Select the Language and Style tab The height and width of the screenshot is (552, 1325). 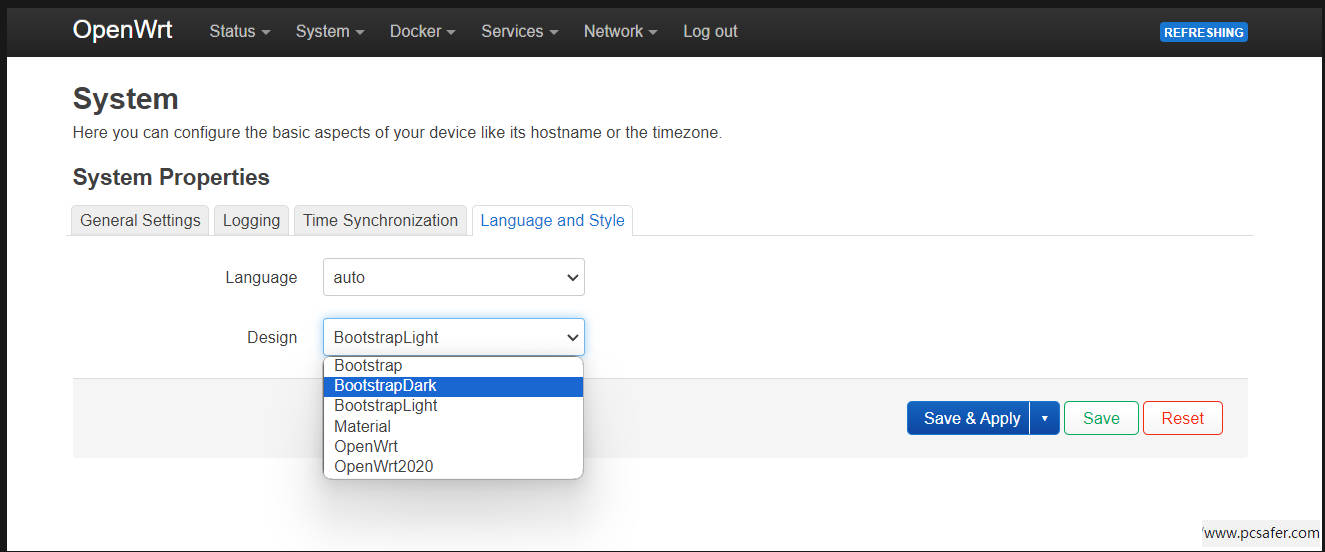(x=552, y=220)
